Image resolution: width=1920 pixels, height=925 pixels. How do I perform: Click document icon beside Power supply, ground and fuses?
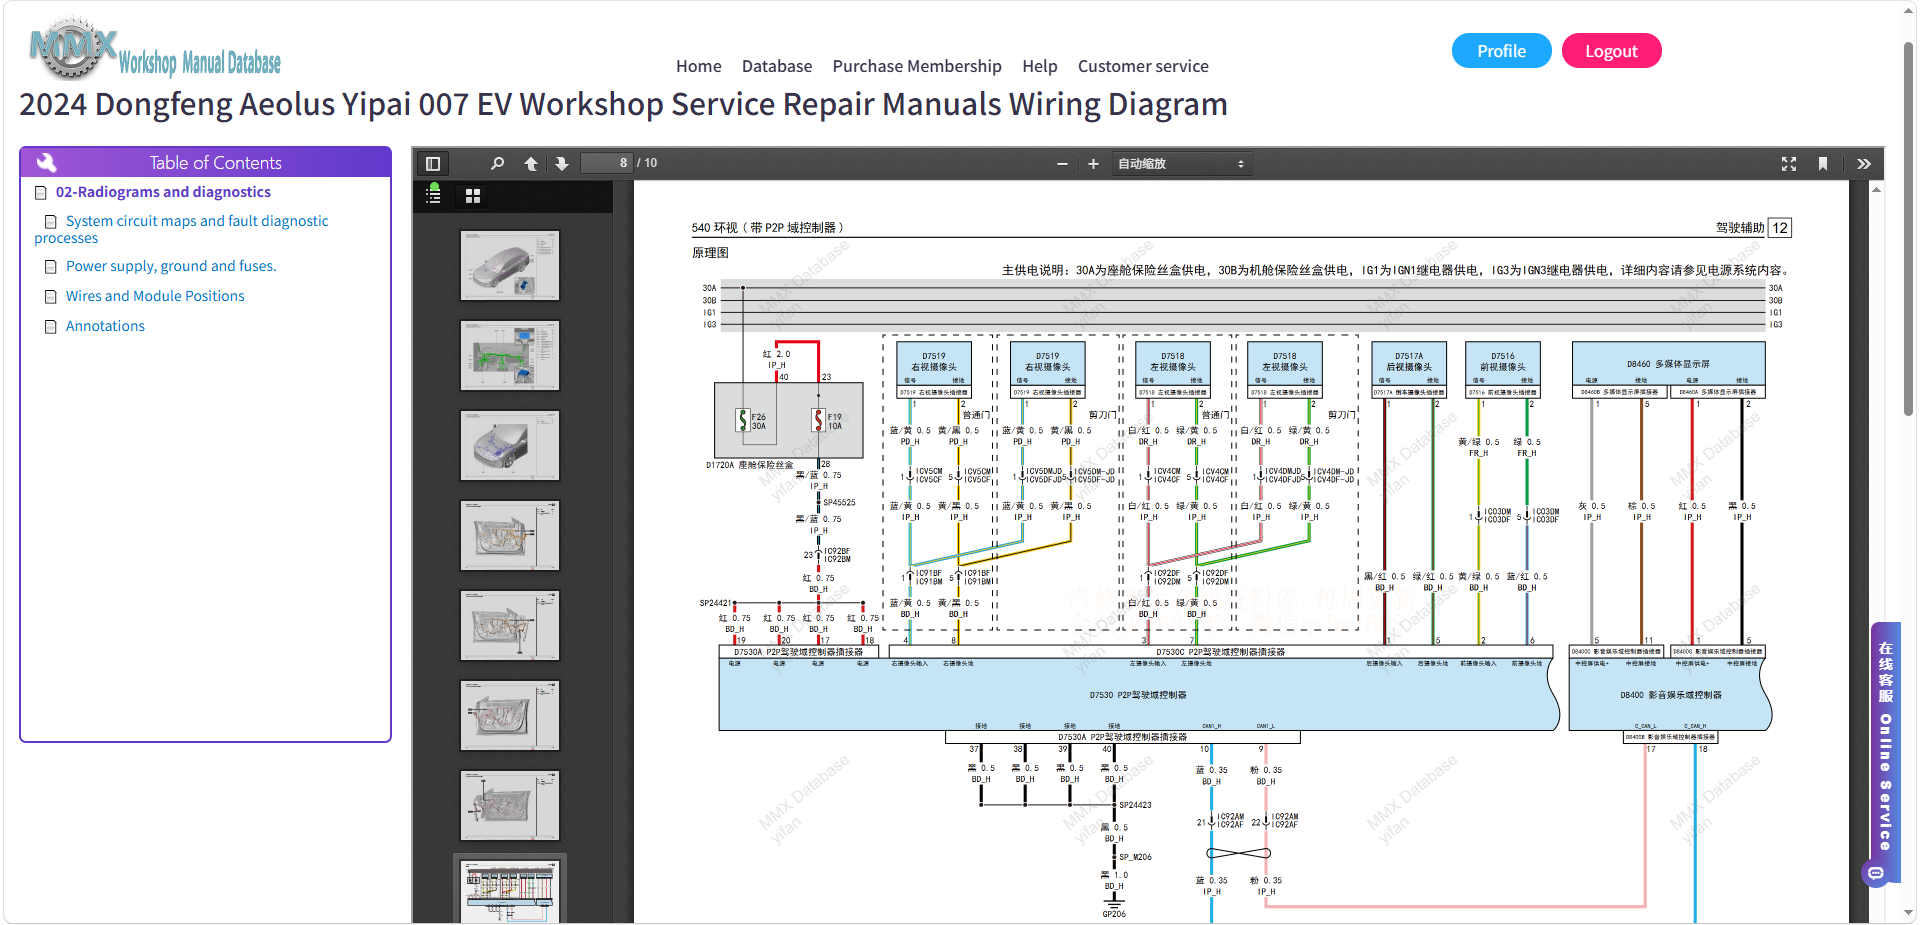tap(50, 267)
